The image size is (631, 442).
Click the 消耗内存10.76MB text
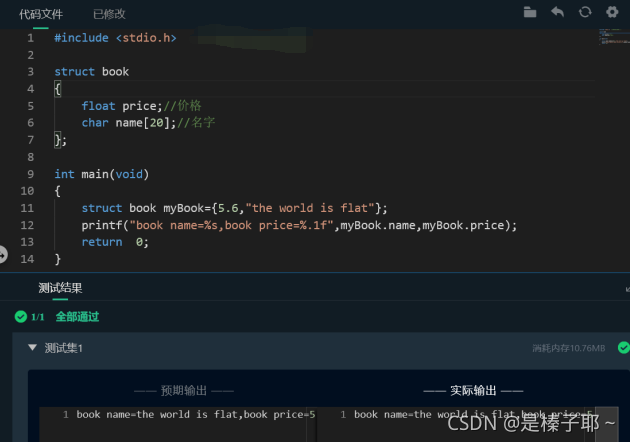pos(569,348)
